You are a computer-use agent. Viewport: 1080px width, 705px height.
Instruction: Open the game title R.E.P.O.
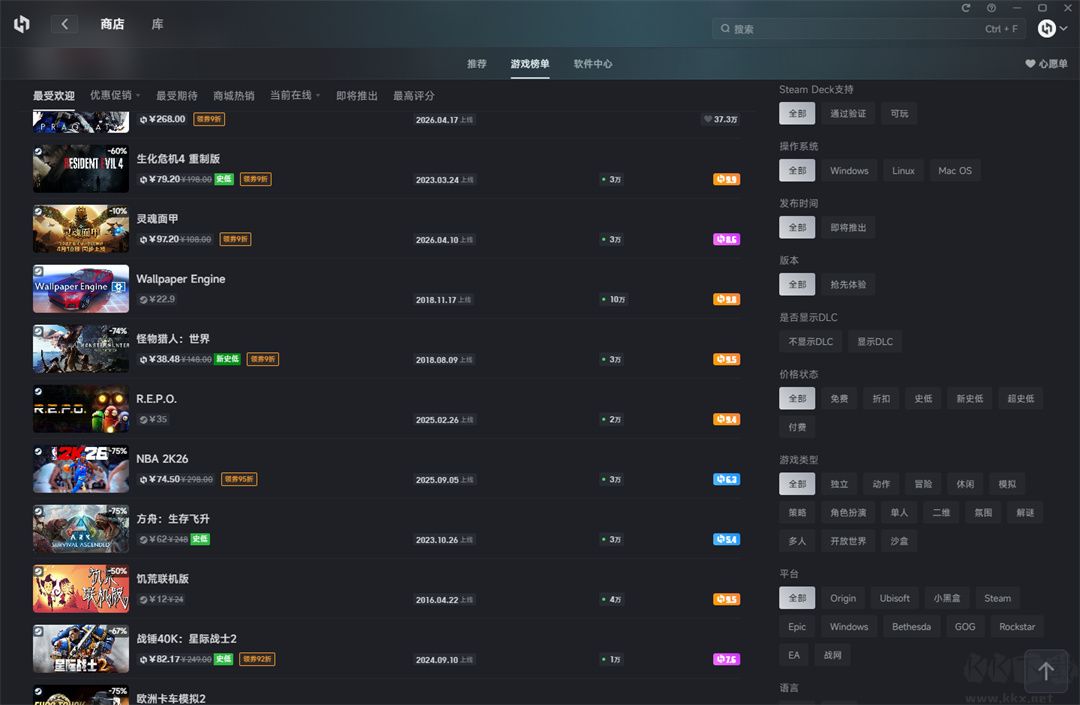click(x=156, y=399)
